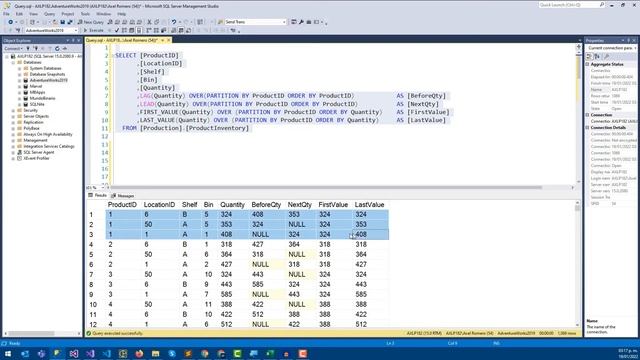Close the Query.sql document tab

pos(168,40)
